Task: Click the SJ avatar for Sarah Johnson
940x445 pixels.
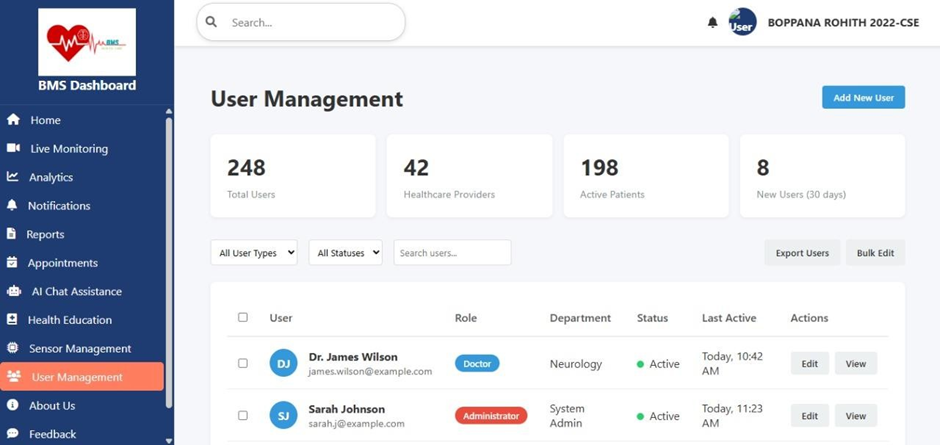Action: (x=284, y=415)
